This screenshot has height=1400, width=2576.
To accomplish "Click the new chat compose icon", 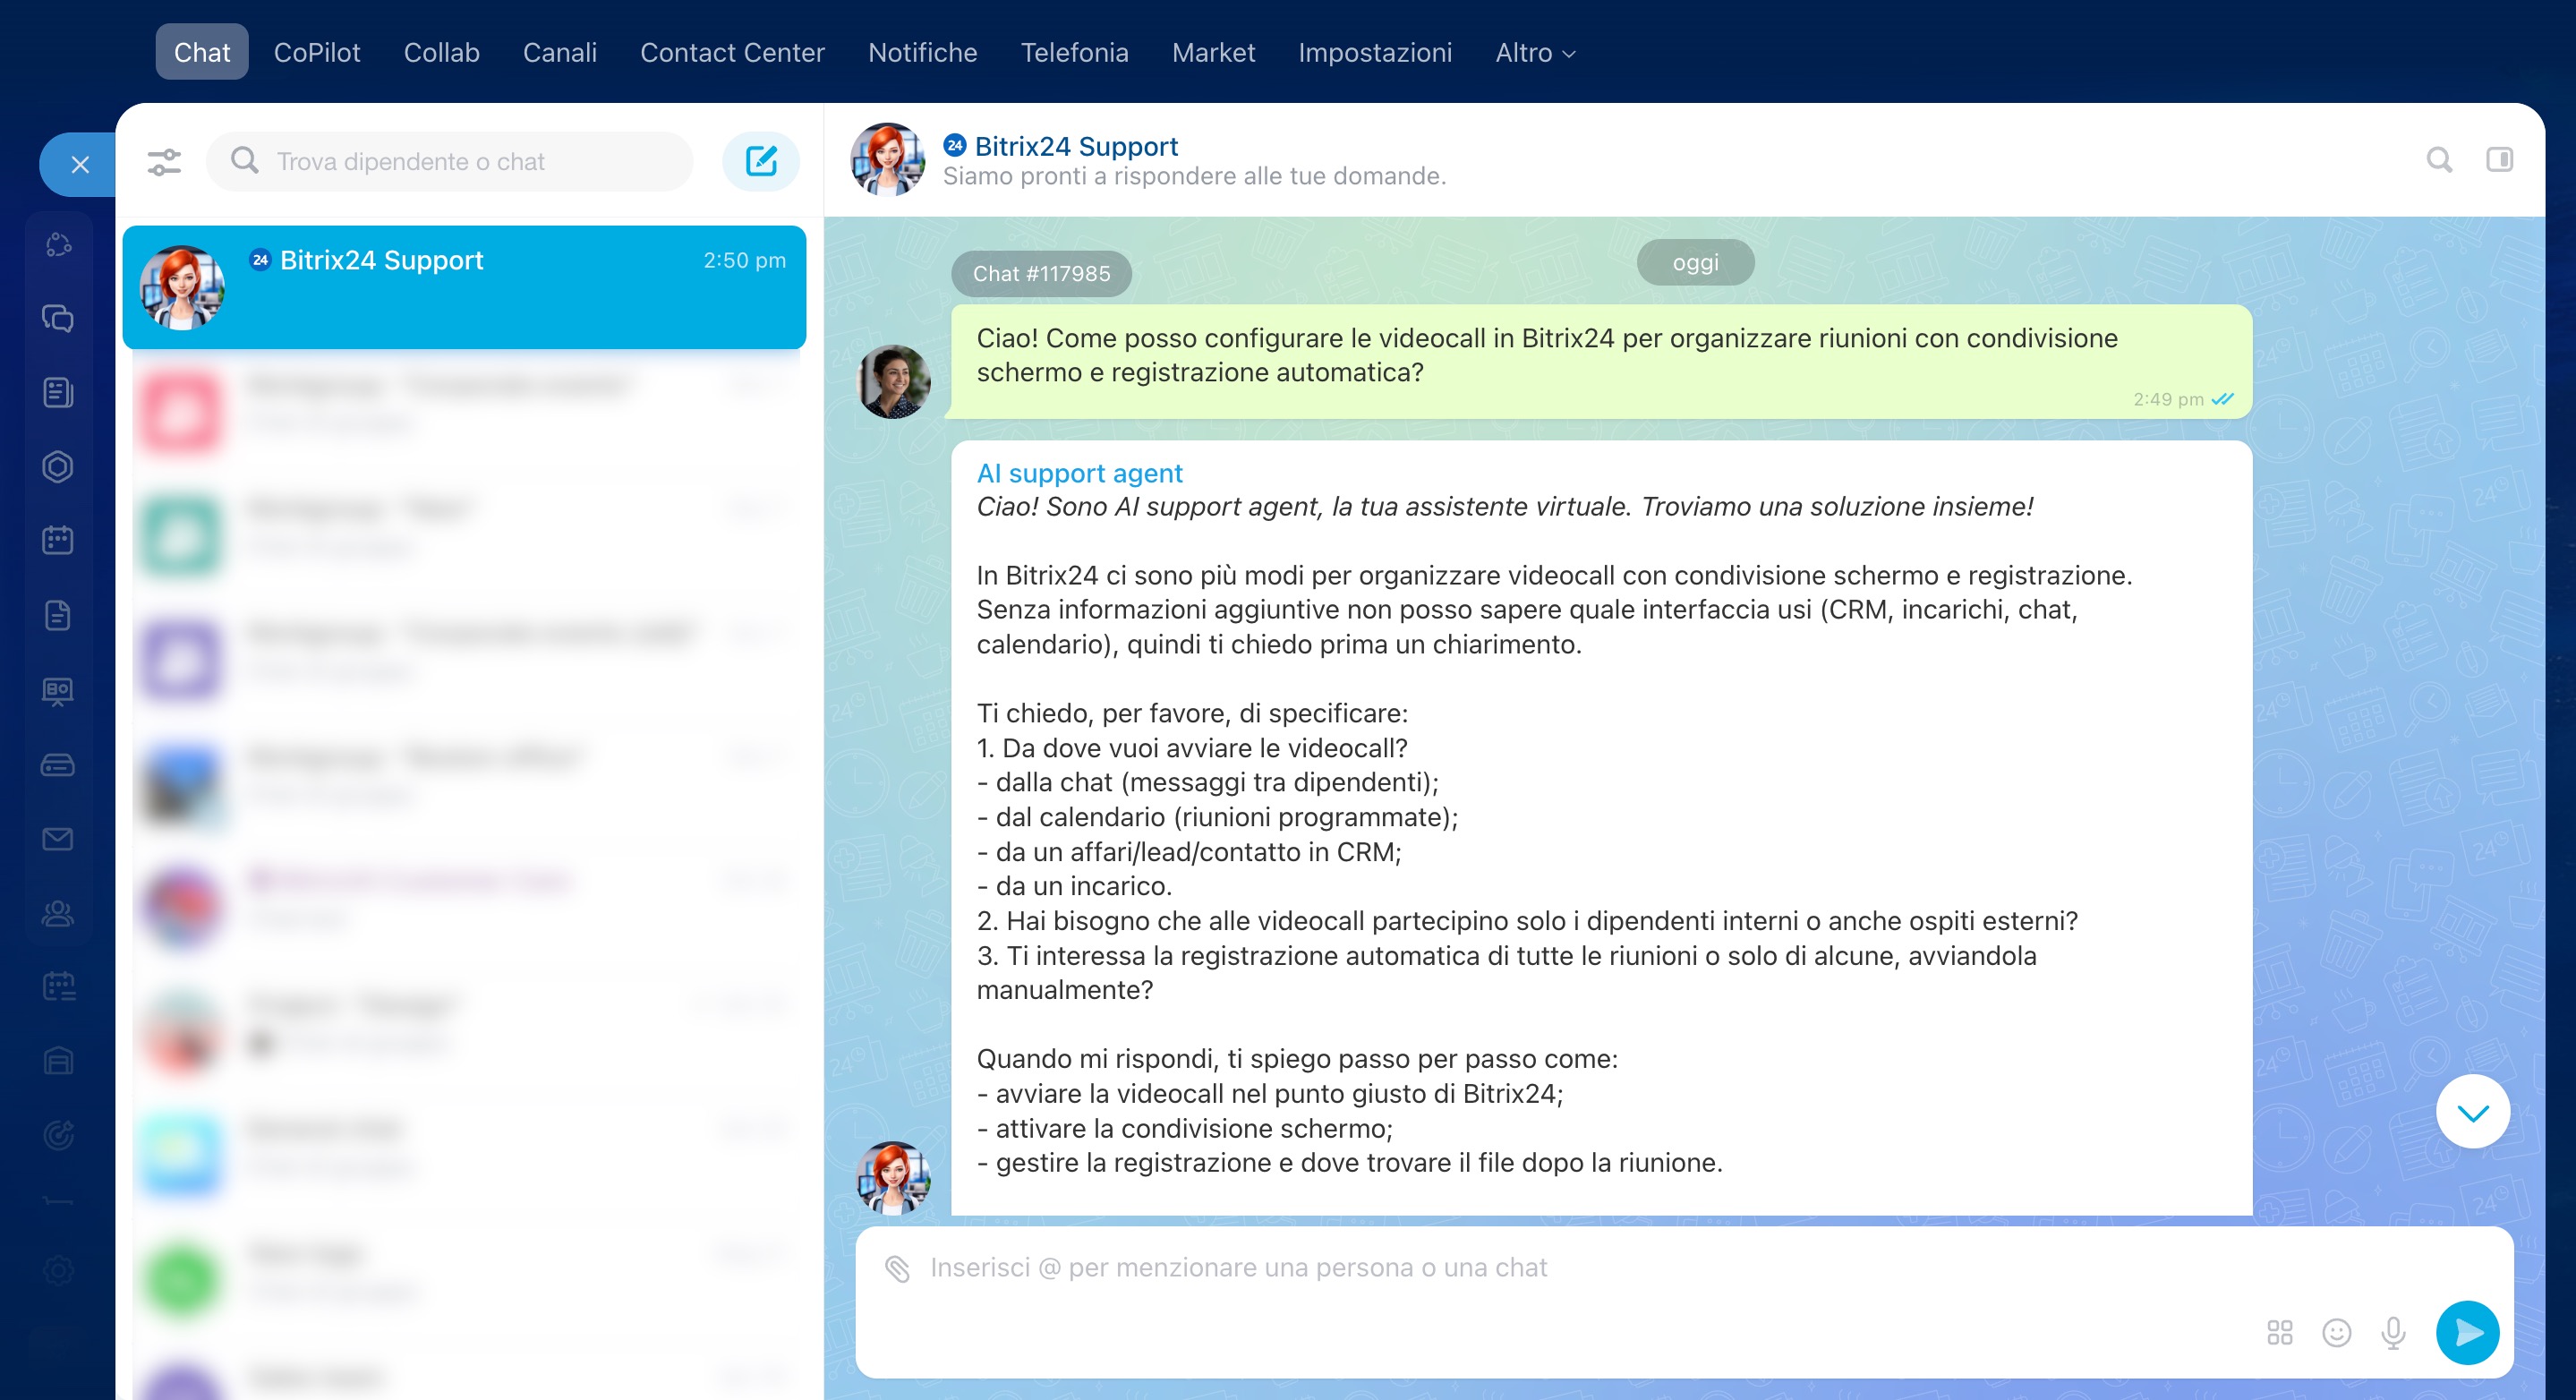I will 761,161.
